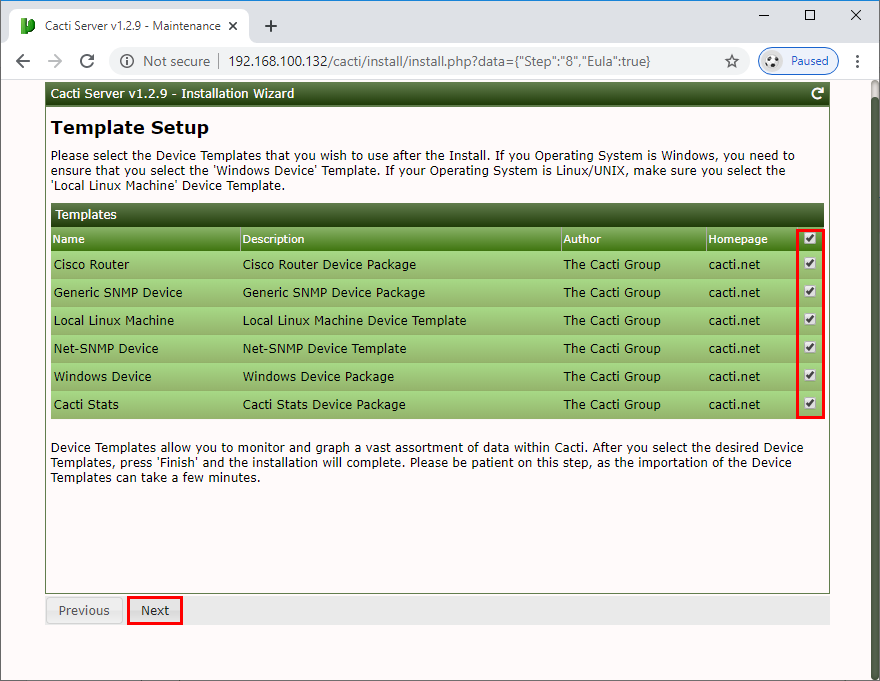880x681 pixels.
Task: Uncheck the Windows Device checkbox
Action: point(810,375)
